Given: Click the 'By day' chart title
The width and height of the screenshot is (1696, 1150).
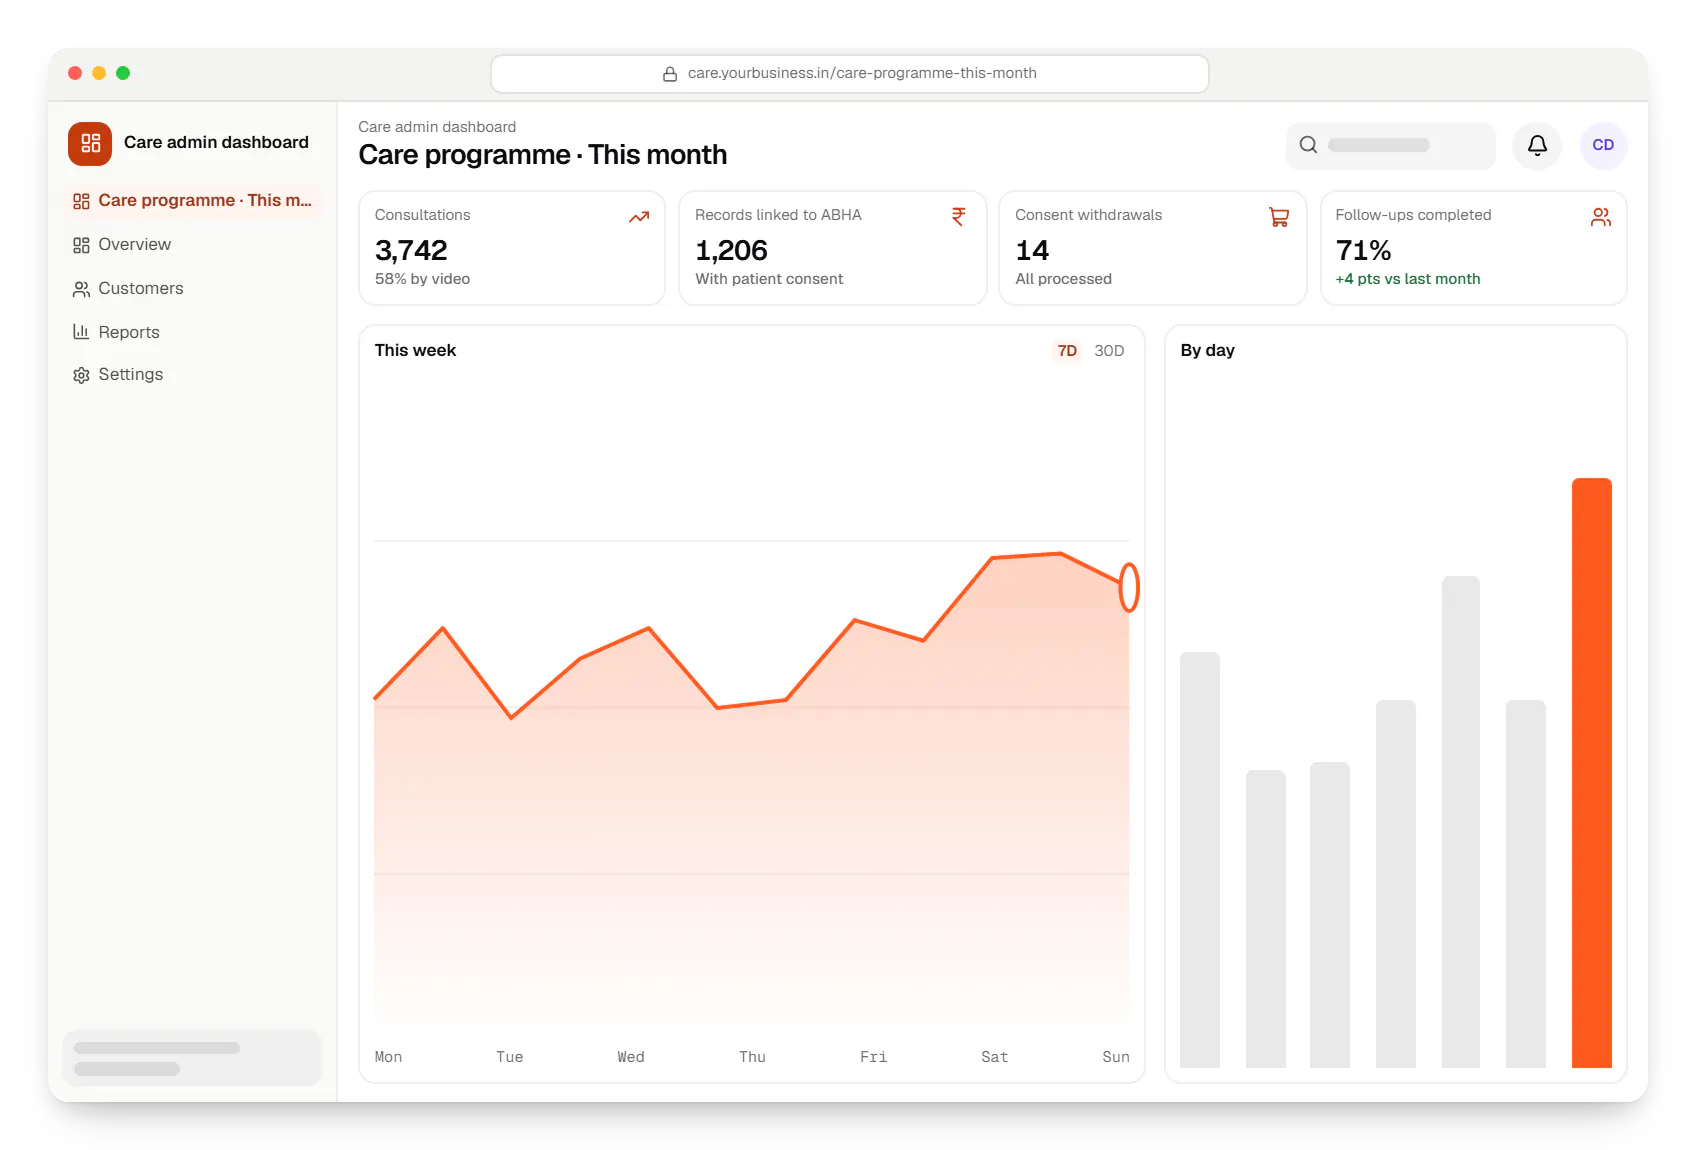Looking at the screenshot, I should click(1207, 351).
